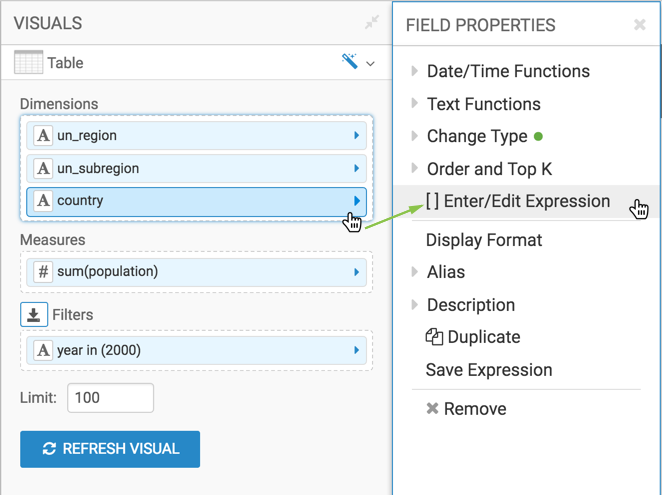662x495 pixels.
Task: Open un_subregion field properties arrow
Action: [x=357, y=168]
